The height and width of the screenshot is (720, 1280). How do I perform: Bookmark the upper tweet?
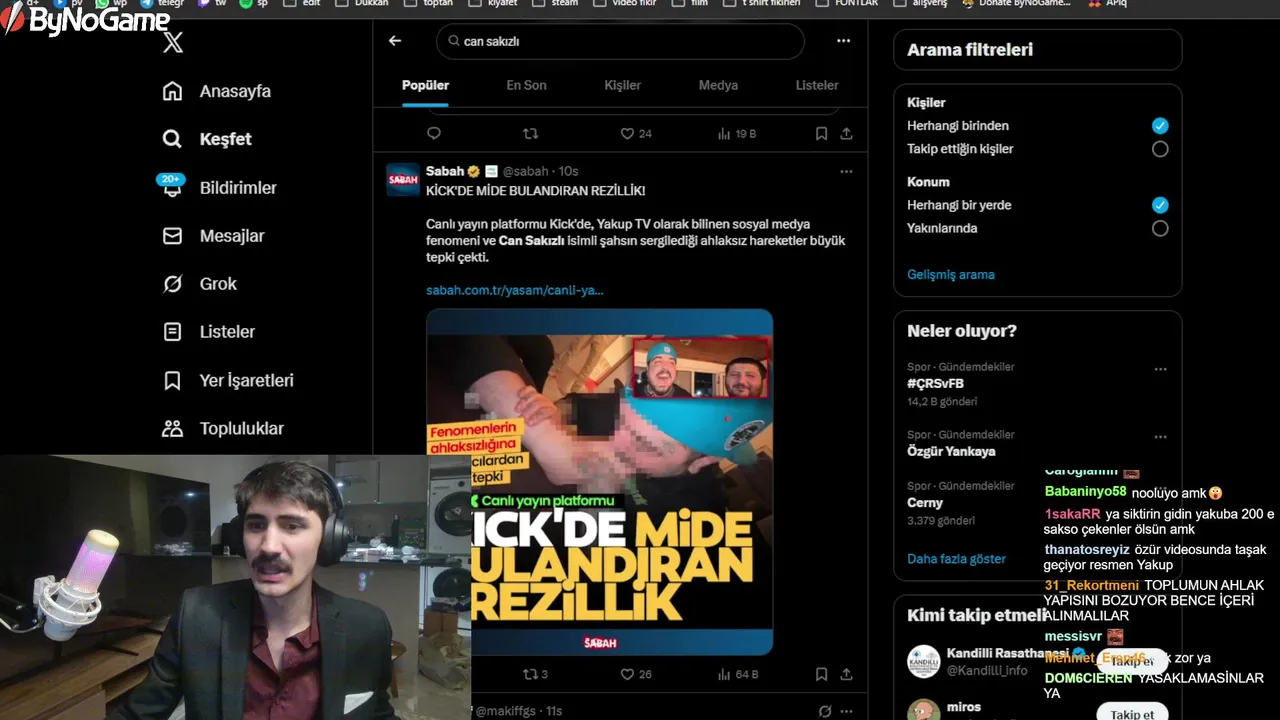tap(821, 133)
